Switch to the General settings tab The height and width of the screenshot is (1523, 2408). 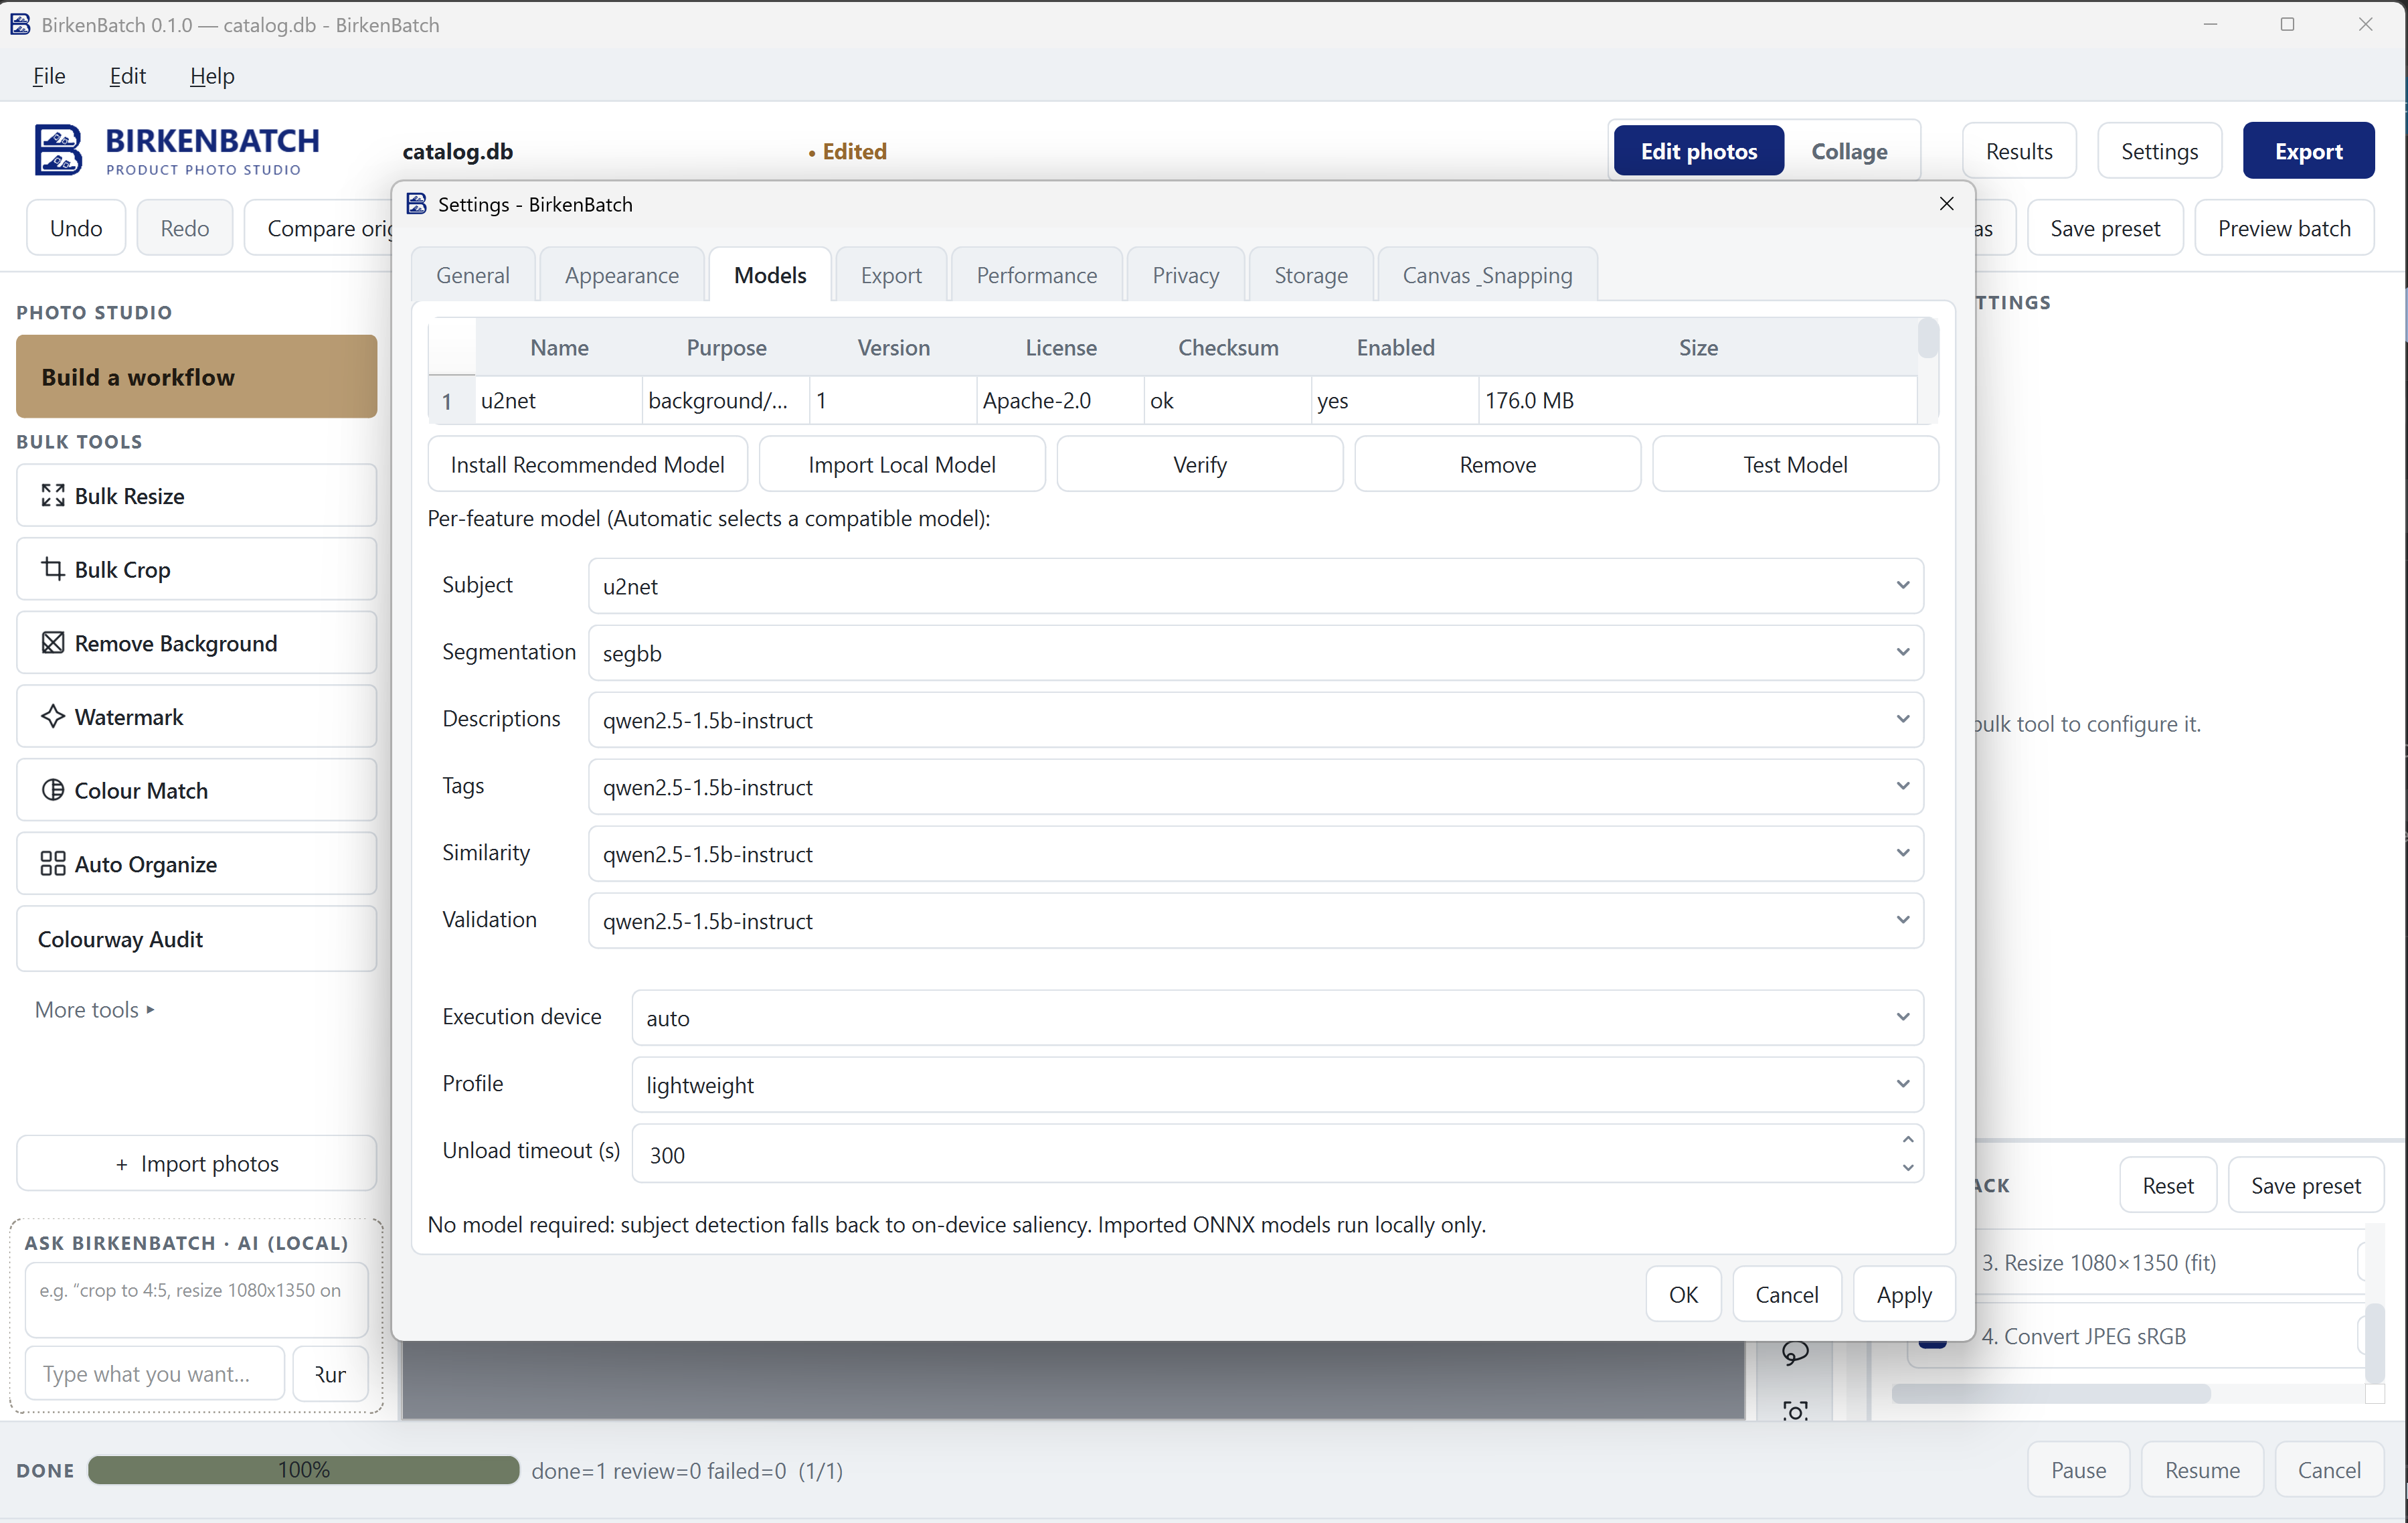pyautogui.click(x=473, y=275)
